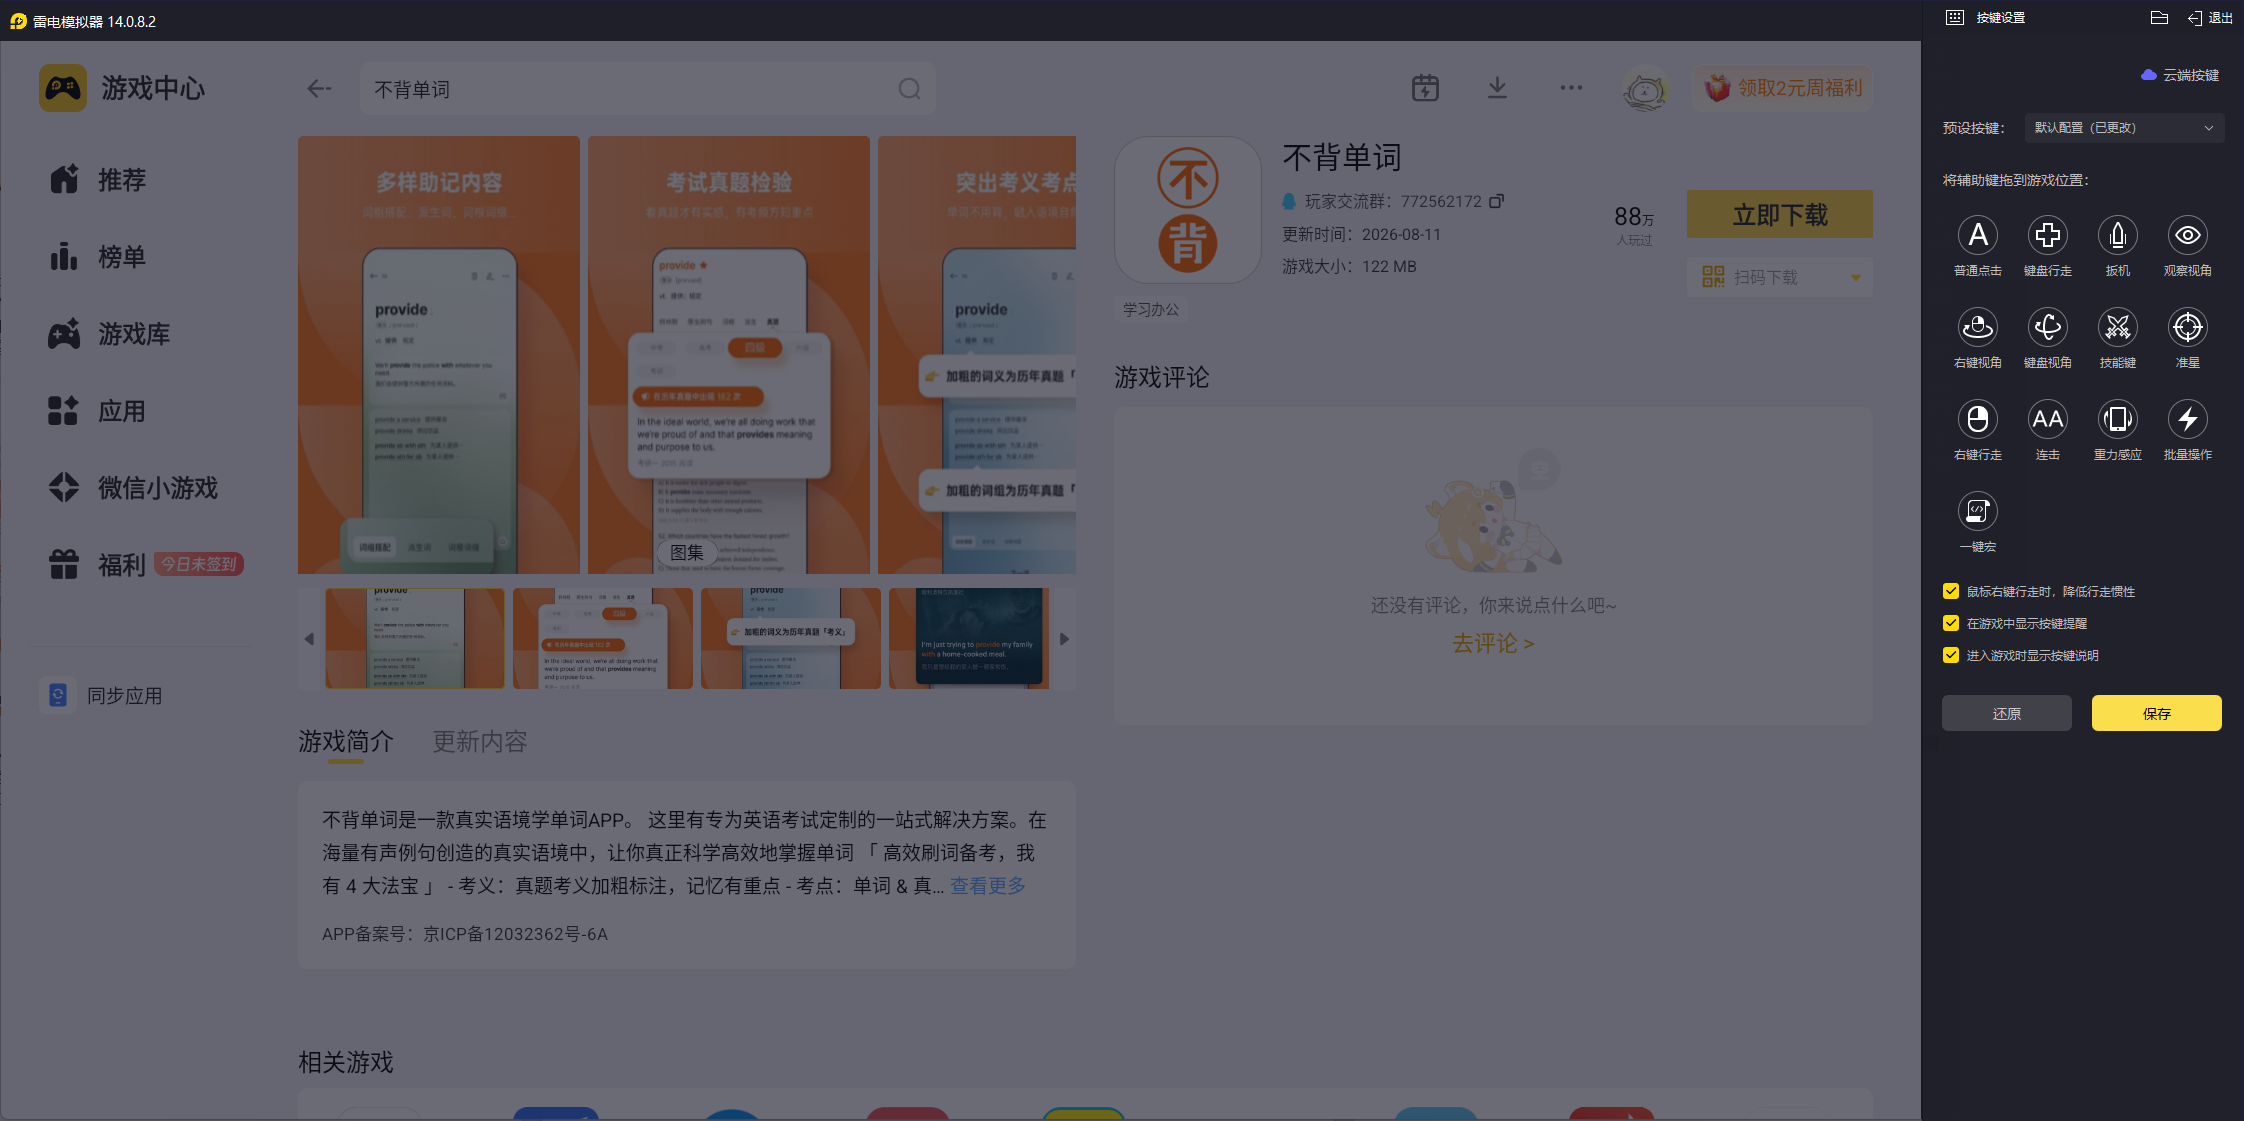Image resolution: width=2244 pixels, height=1121 pixels.
Task: Open the key-config folder icon
Action: click(2159, 18)
